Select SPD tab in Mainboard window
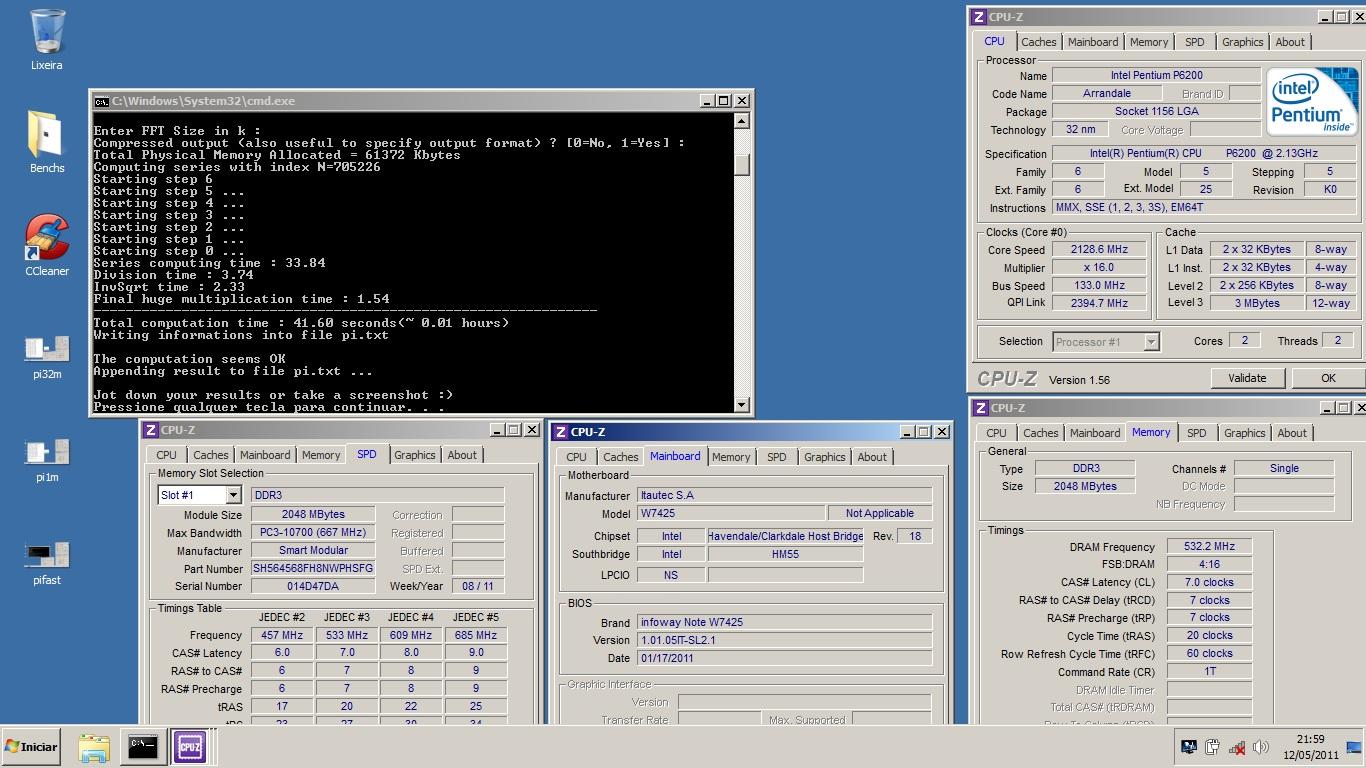 pyautogui.click(x=777, y=457)
